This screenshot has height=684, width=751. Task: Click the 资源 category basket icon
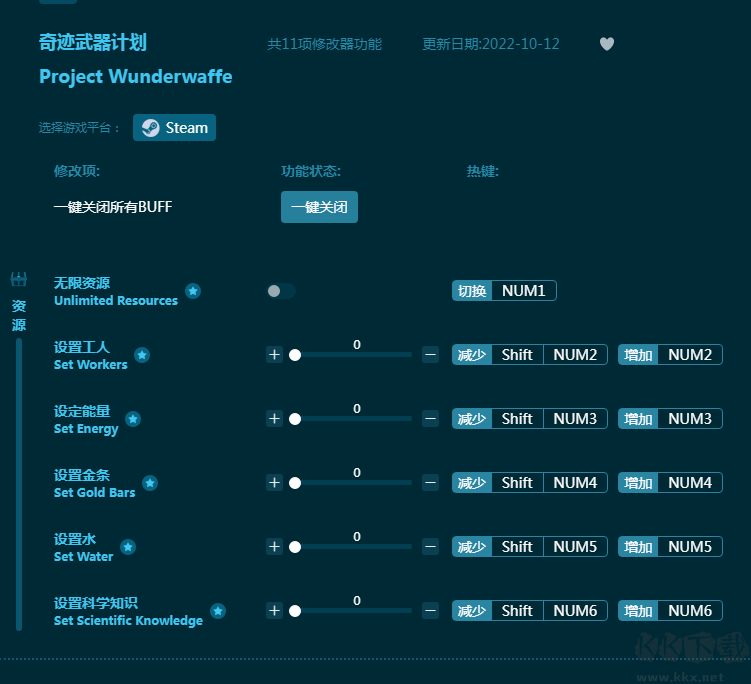(x=19, y=279)
